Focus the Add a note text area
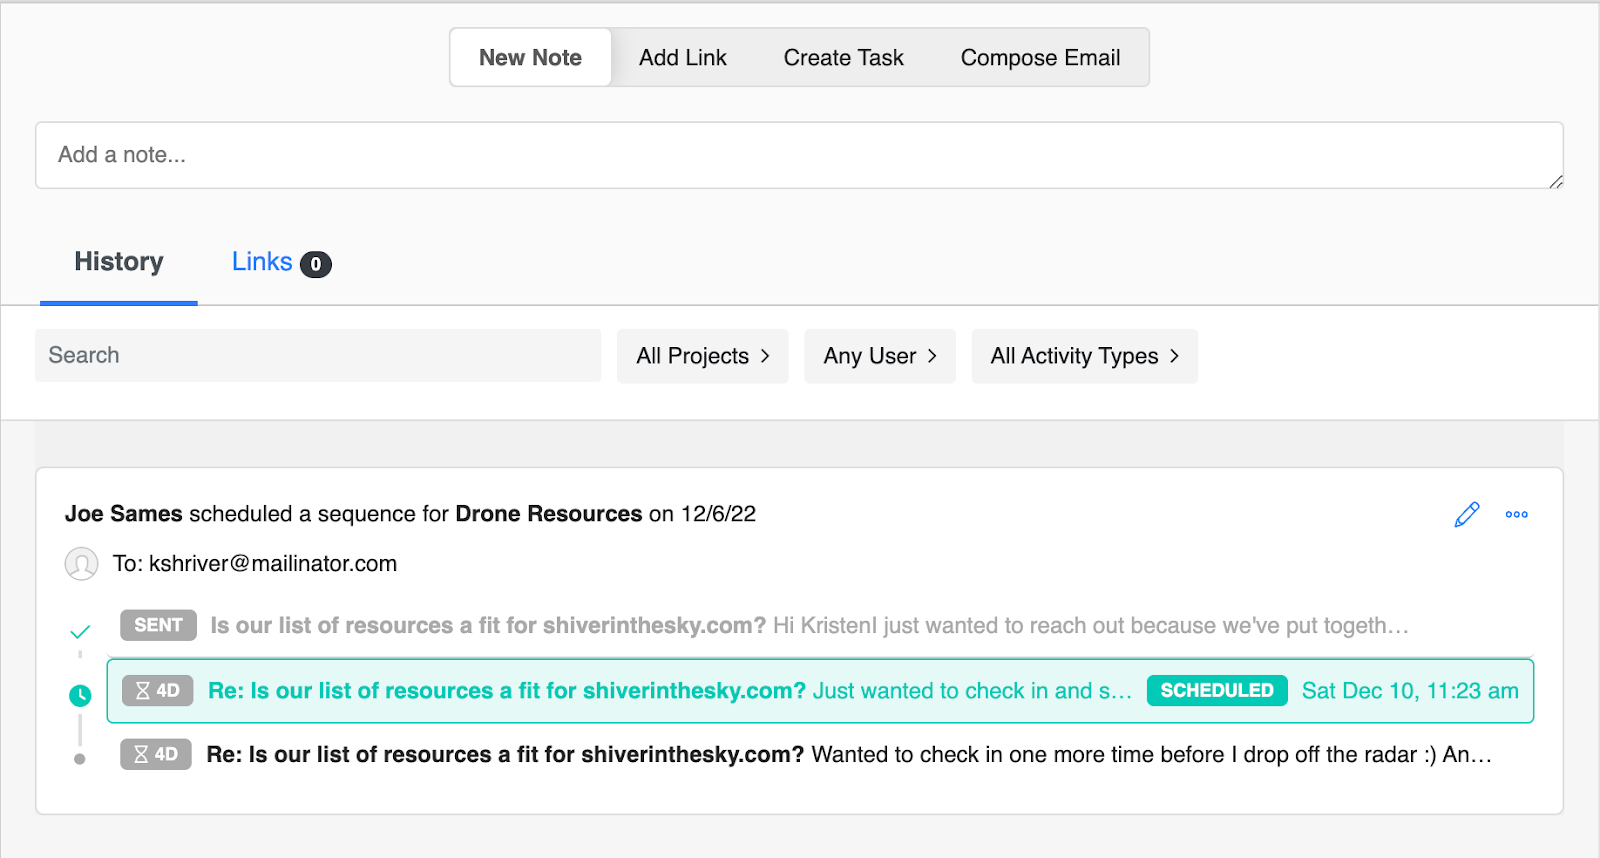The height and width of the screenshot is (858, 1600). click(x=799, y=155)
